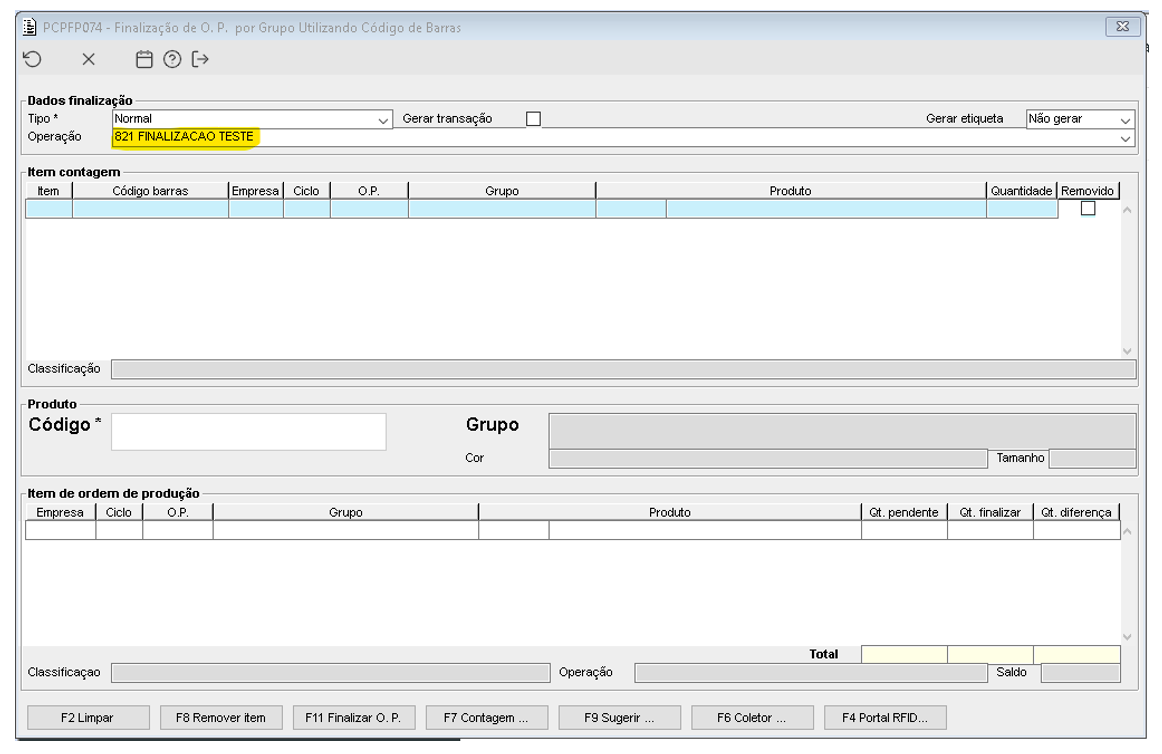Expand the Operação dropdown arrow
The image size is (1162, 754).
point(1126,138)
